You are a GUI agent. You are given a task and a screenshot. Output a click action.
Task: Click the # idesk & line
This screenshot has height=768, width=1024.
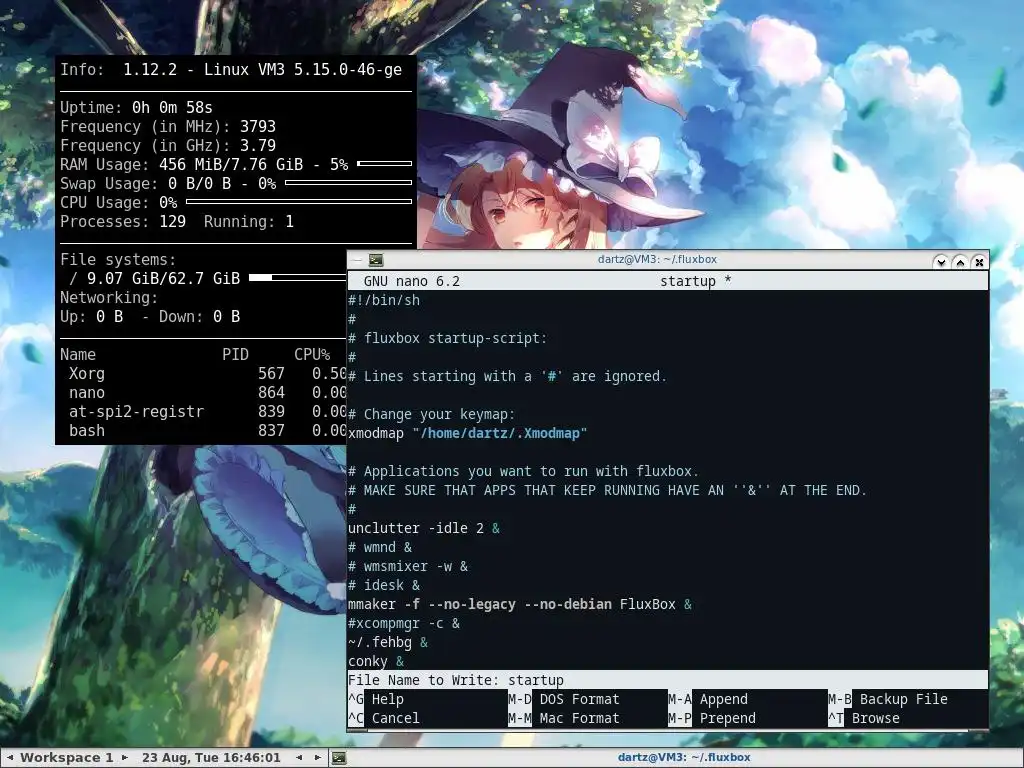pyautogui.click(x=384, y=585)
